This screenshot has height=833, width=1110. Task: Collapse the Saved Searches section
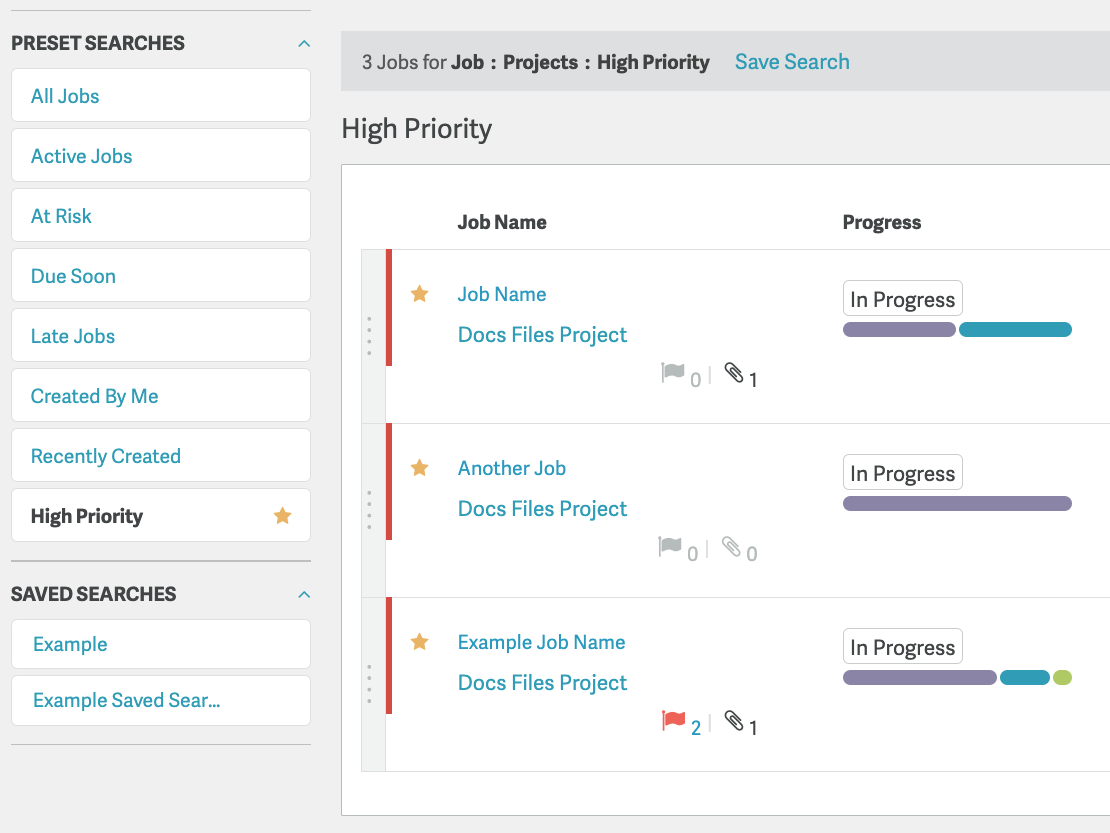click(304, 594)
